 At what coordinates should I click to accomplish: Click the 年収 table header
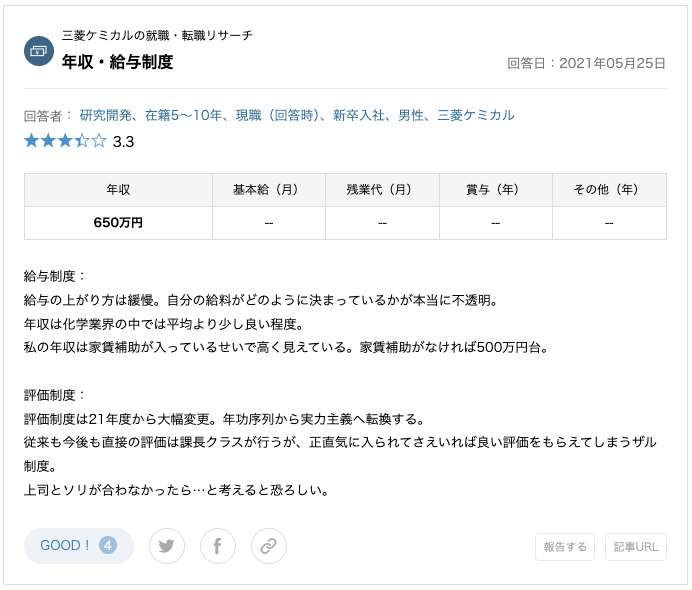coord(118,190)
